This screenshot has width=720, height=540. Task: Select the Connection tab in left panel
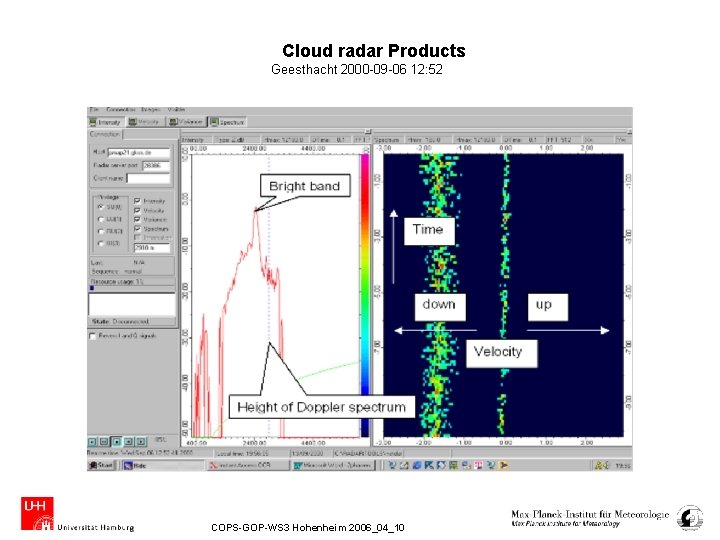coord(105,135)
